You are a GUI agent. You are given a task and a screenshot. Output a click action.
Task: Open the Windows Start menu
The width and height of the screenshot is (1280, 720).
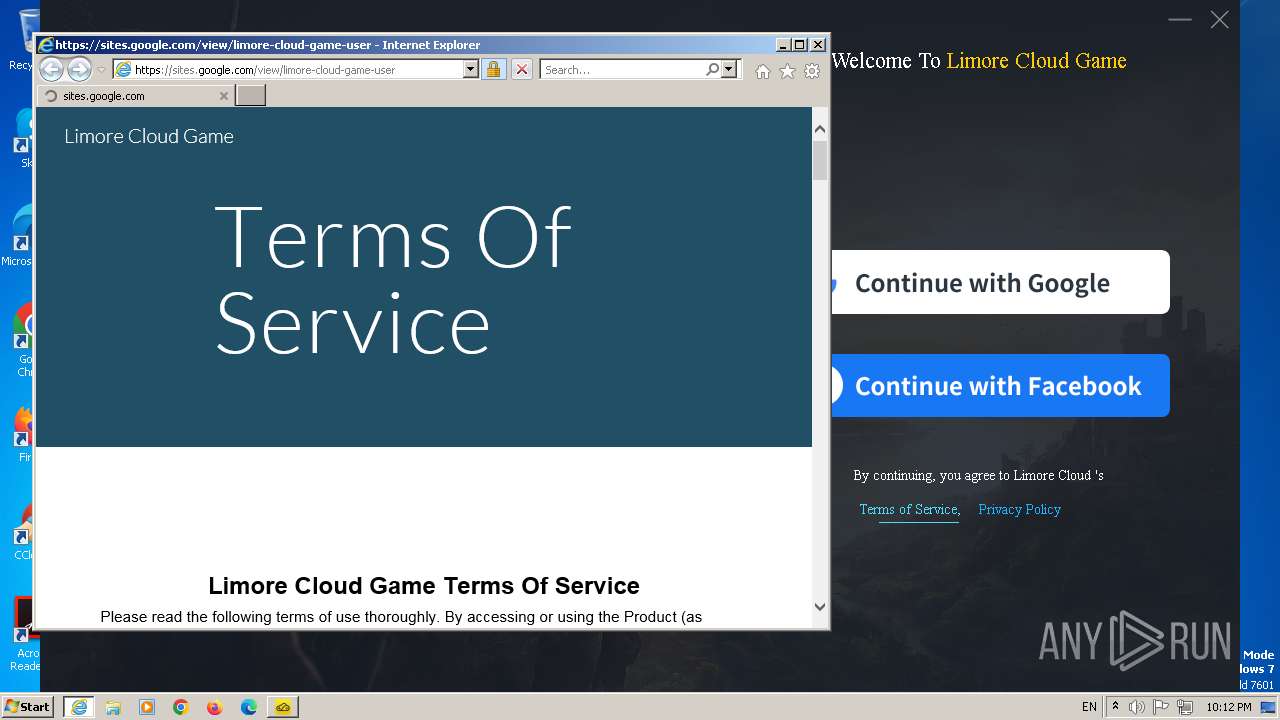point(27,706)
